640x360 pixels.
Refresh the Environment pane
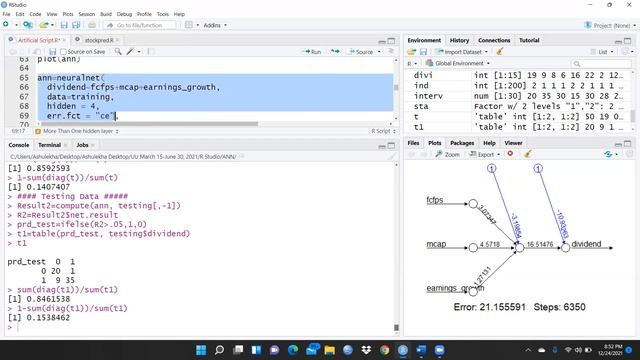(624, 51)
